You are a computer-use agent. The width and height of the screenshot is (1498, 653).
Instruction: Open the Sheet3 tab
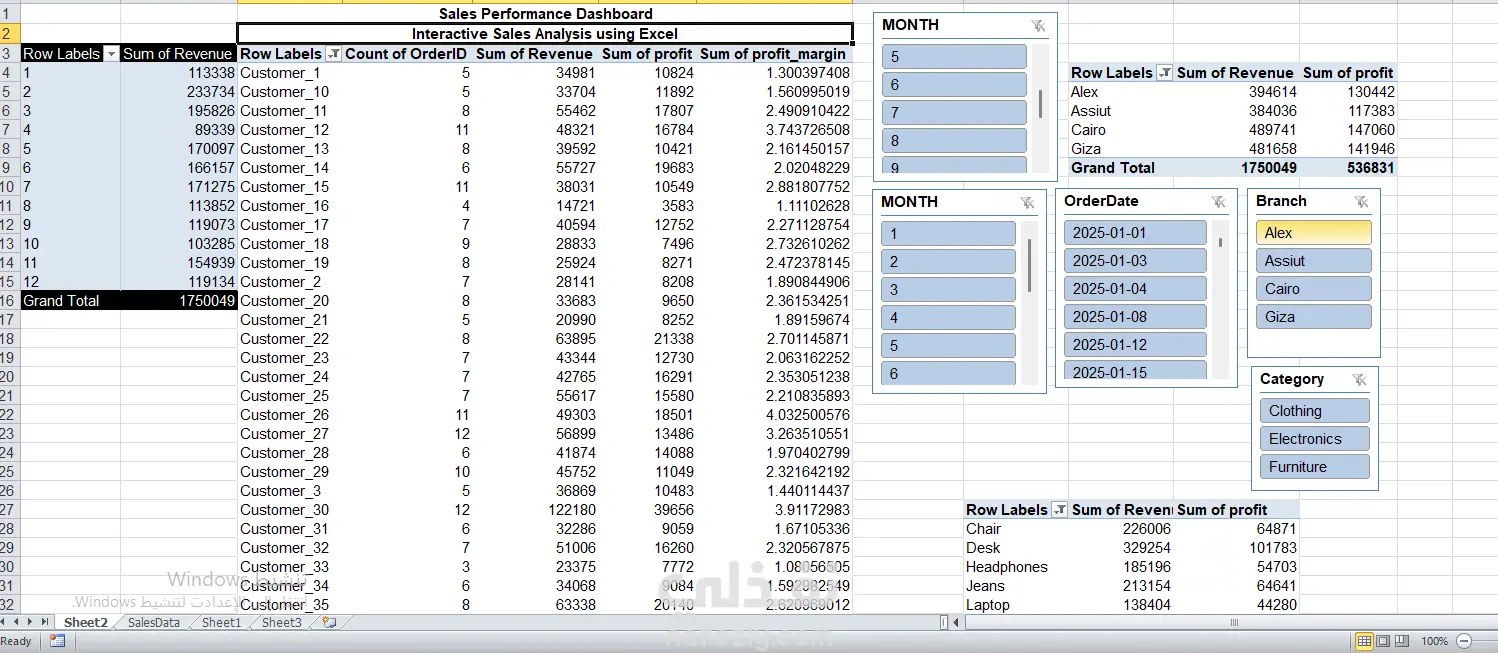click(281, 622)
